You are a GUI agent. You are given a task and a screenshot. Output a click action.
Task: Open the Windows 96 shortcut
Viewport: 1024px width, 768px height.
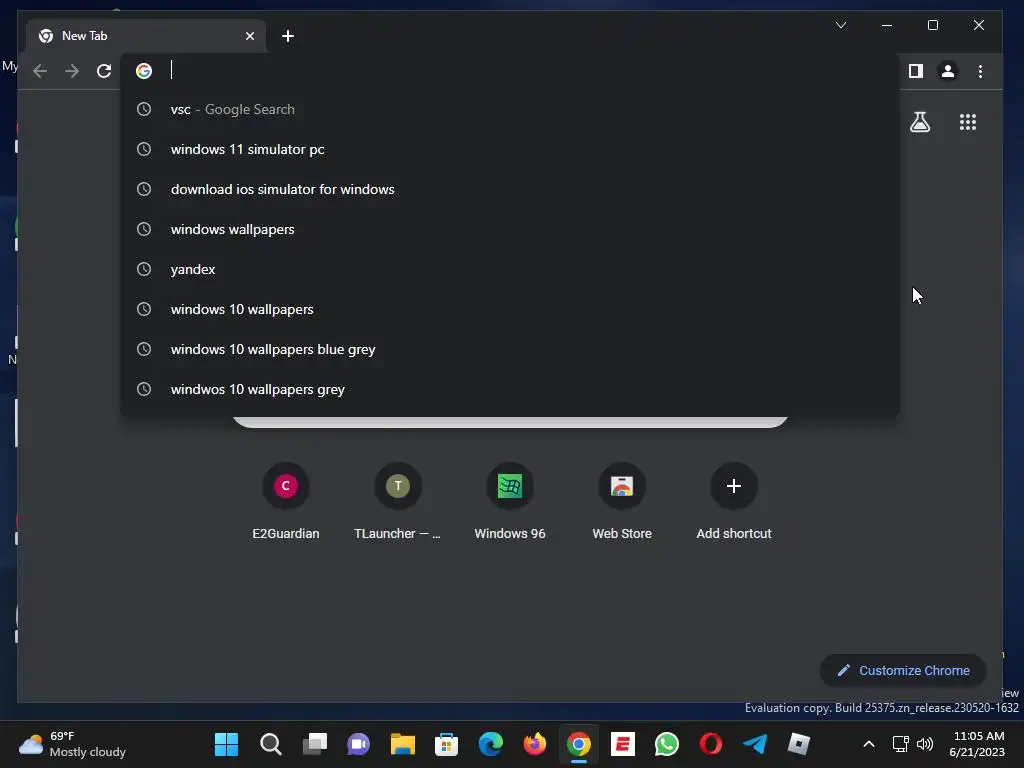[x=510, y=501]
